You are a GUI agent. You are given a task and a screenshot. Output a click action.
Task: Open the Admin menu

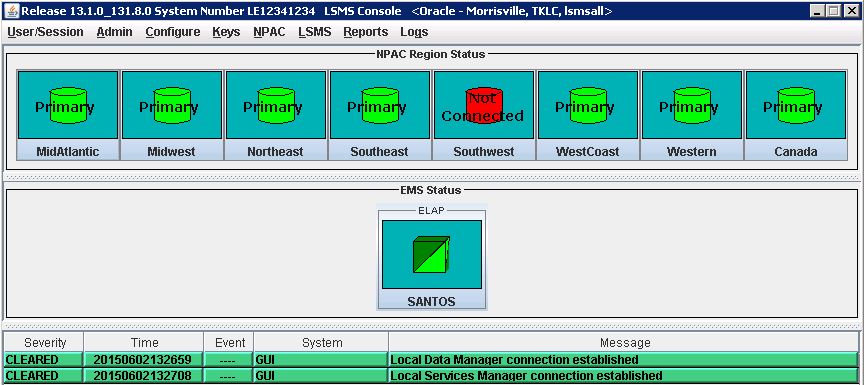tap(115, 32)
